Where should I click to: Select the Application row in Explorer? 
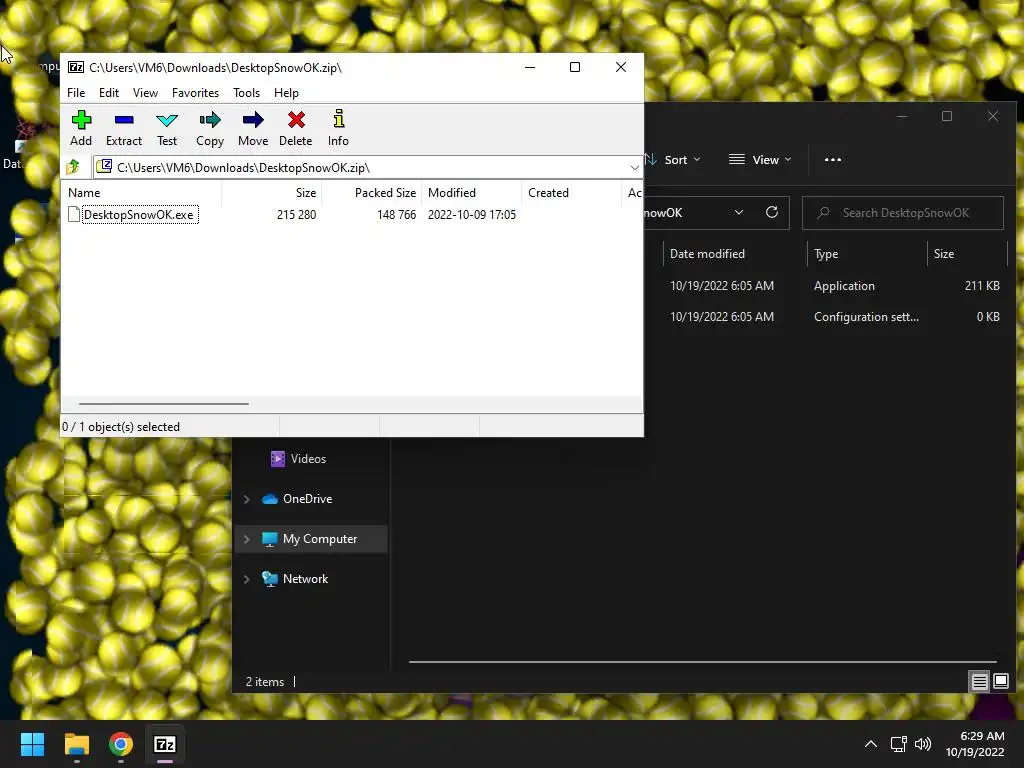pos(826,285)
